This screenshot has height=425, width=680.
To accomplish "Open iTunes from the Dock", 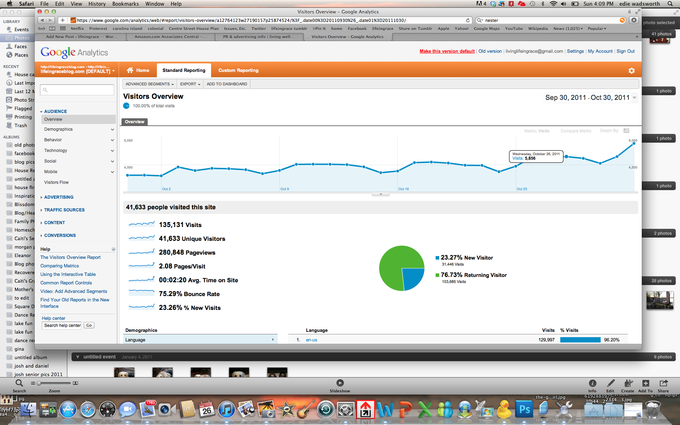I will 226,409.
